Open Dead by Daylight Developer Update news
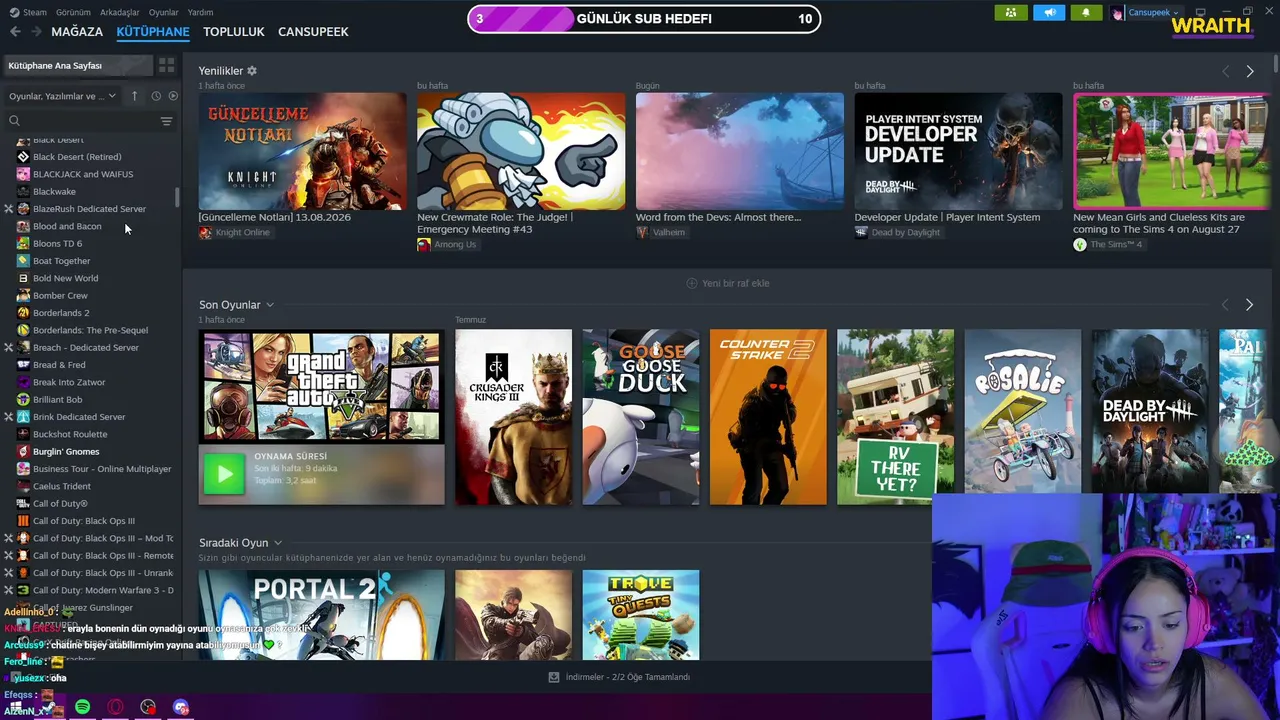Viewport: 1280px width, 720px height. pos(958,151)
